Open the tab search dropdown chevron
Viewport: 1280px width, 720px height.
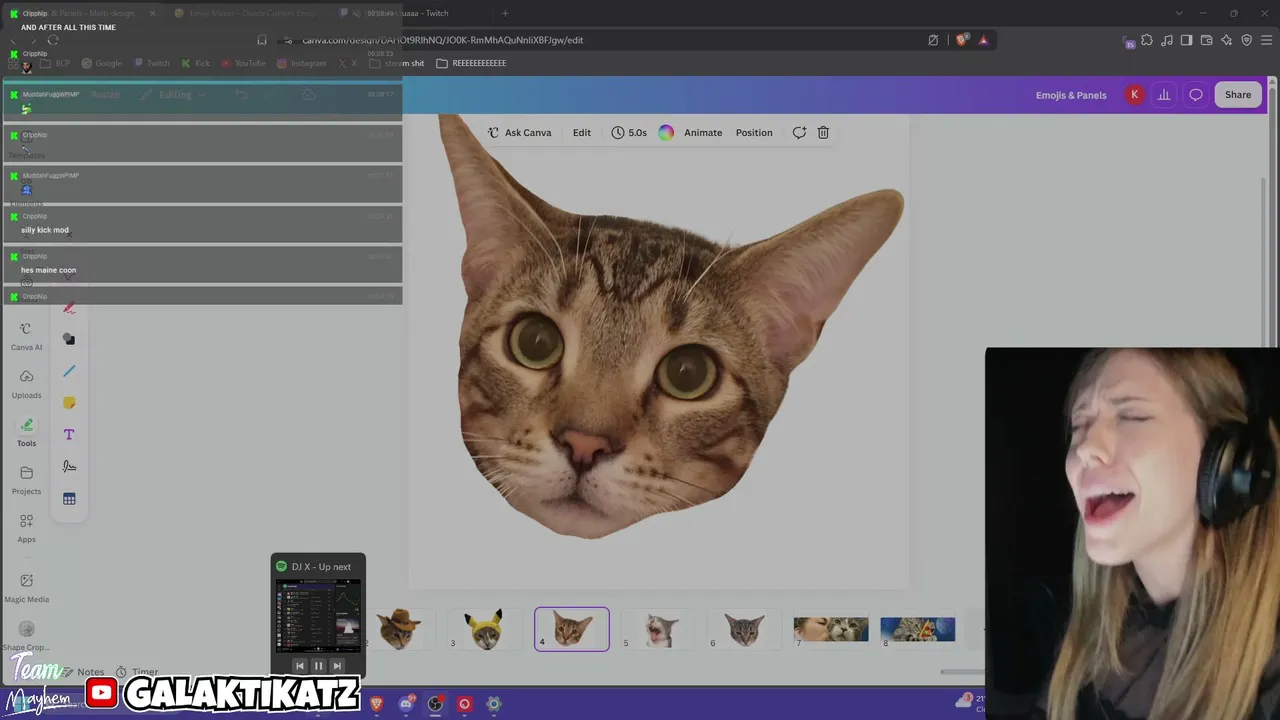pos(1179,13)
